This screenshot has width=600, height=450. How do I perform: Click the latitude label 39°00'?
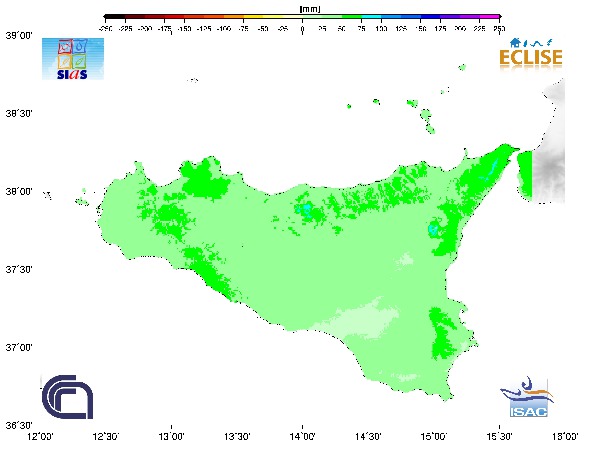(19, 36)
